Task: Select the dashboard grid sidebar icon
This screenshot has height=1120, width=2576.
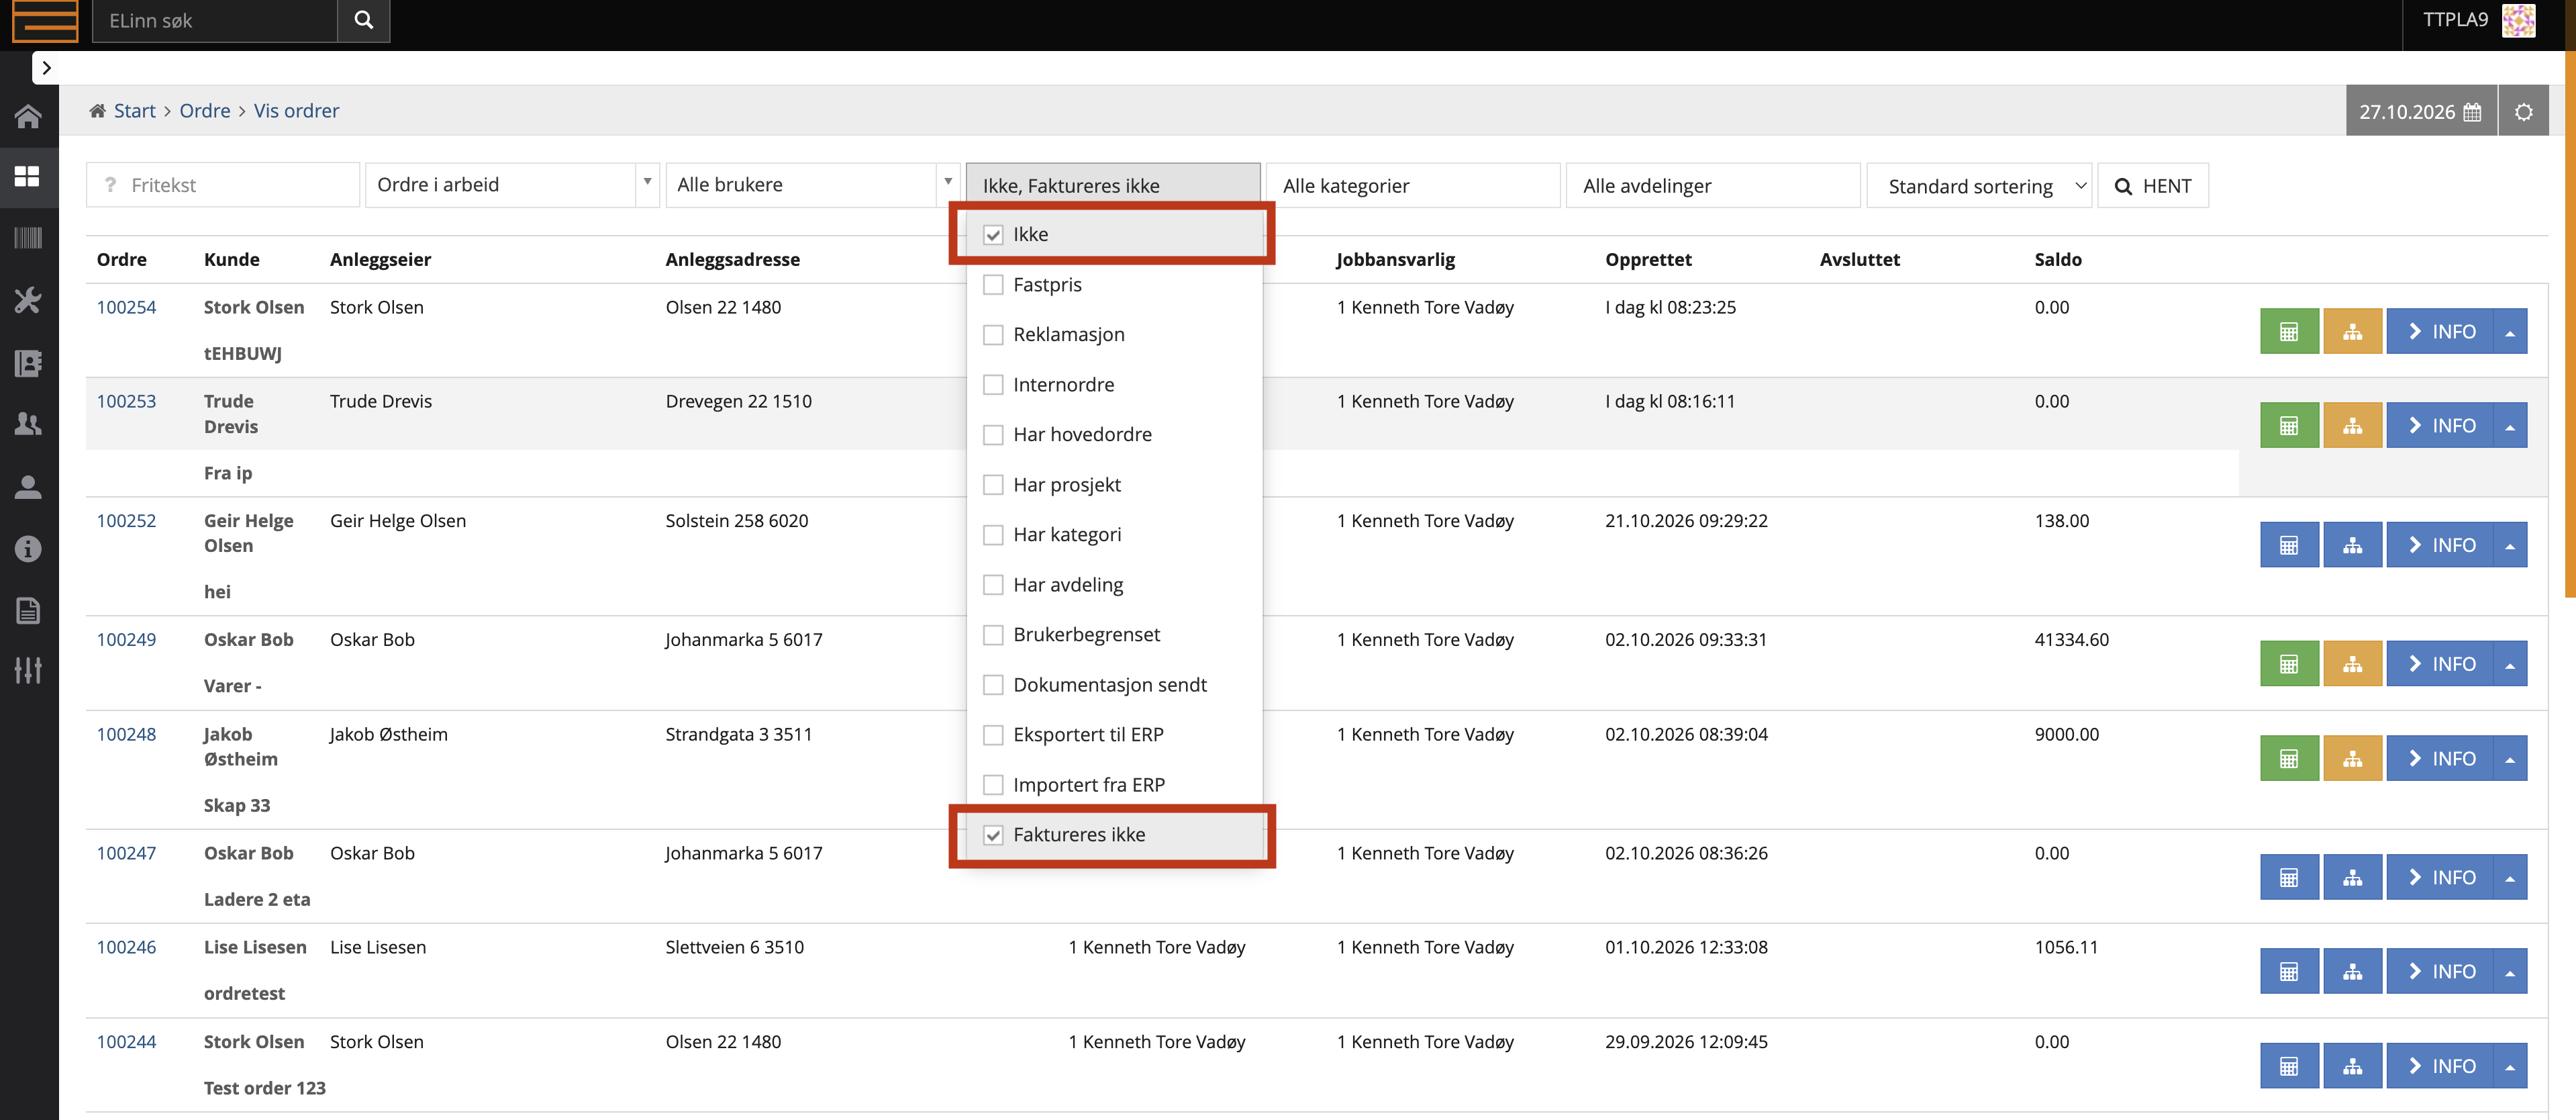Action: (x=28, y=177)
